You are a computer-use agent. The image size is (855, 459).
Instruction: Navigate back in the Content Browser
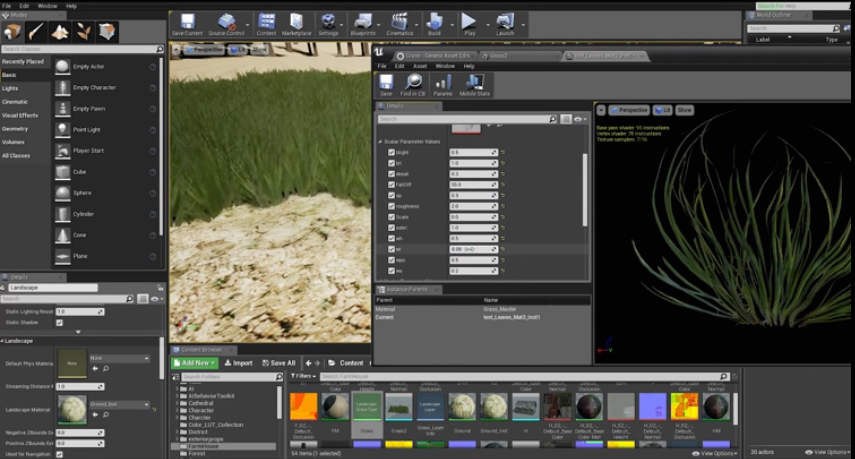pyautogui.click(x=309, y=363)
